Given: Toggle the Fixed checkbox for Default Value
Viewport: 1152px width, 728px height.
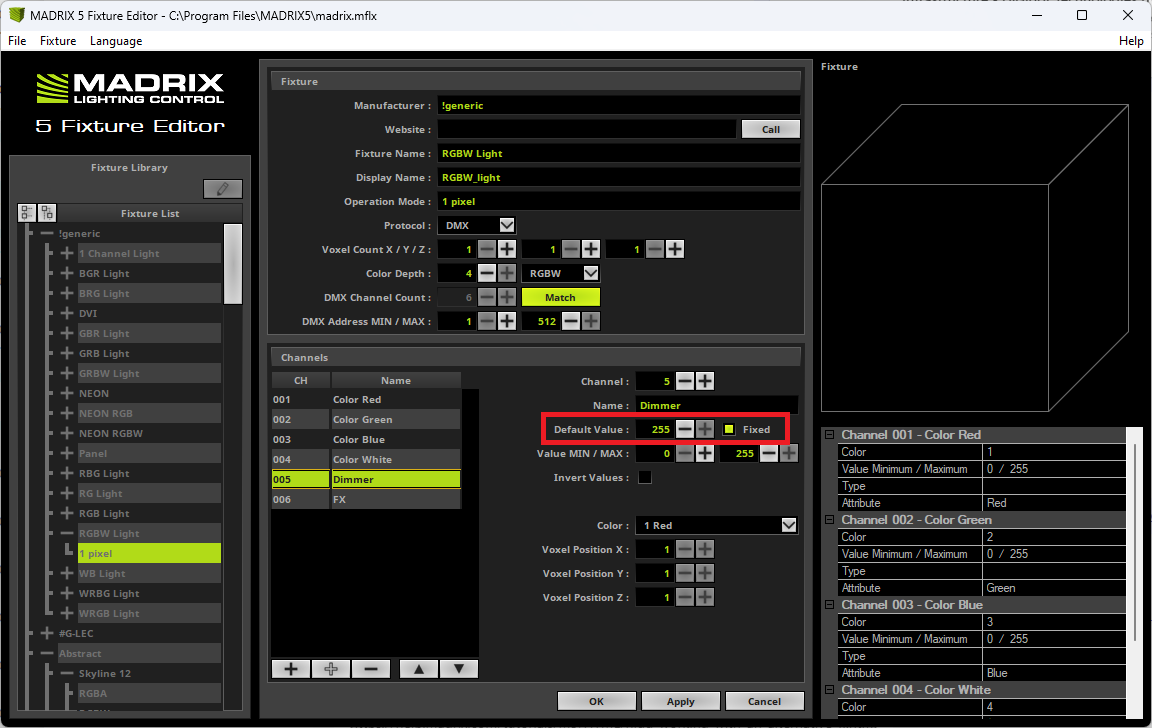Looking at the screenshot, I should [x=729, y=430].
